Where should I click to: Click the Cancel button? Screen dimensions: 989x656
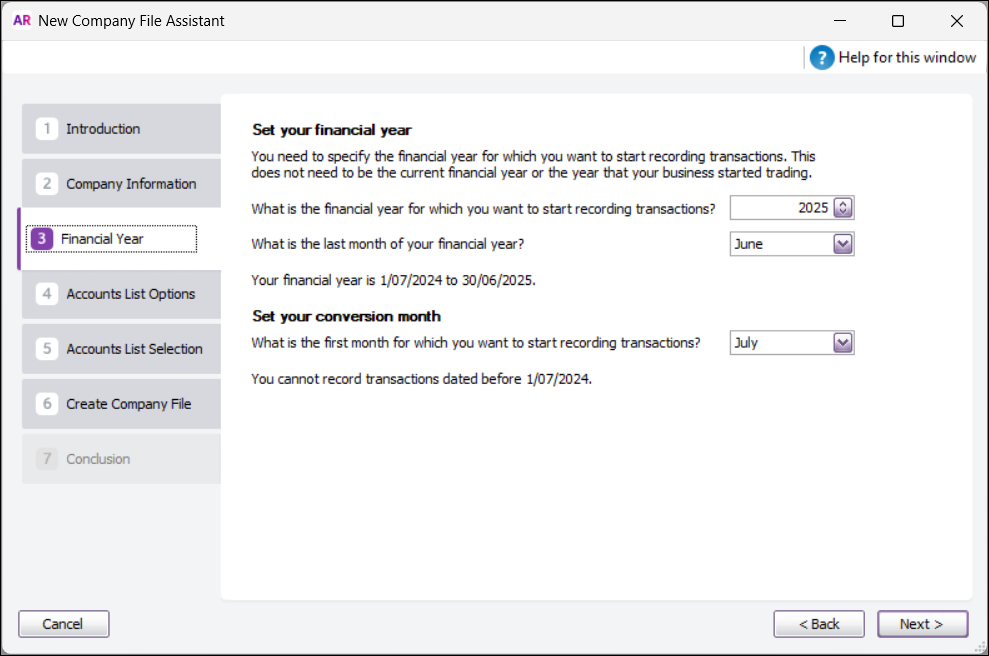tap(63, 623)
